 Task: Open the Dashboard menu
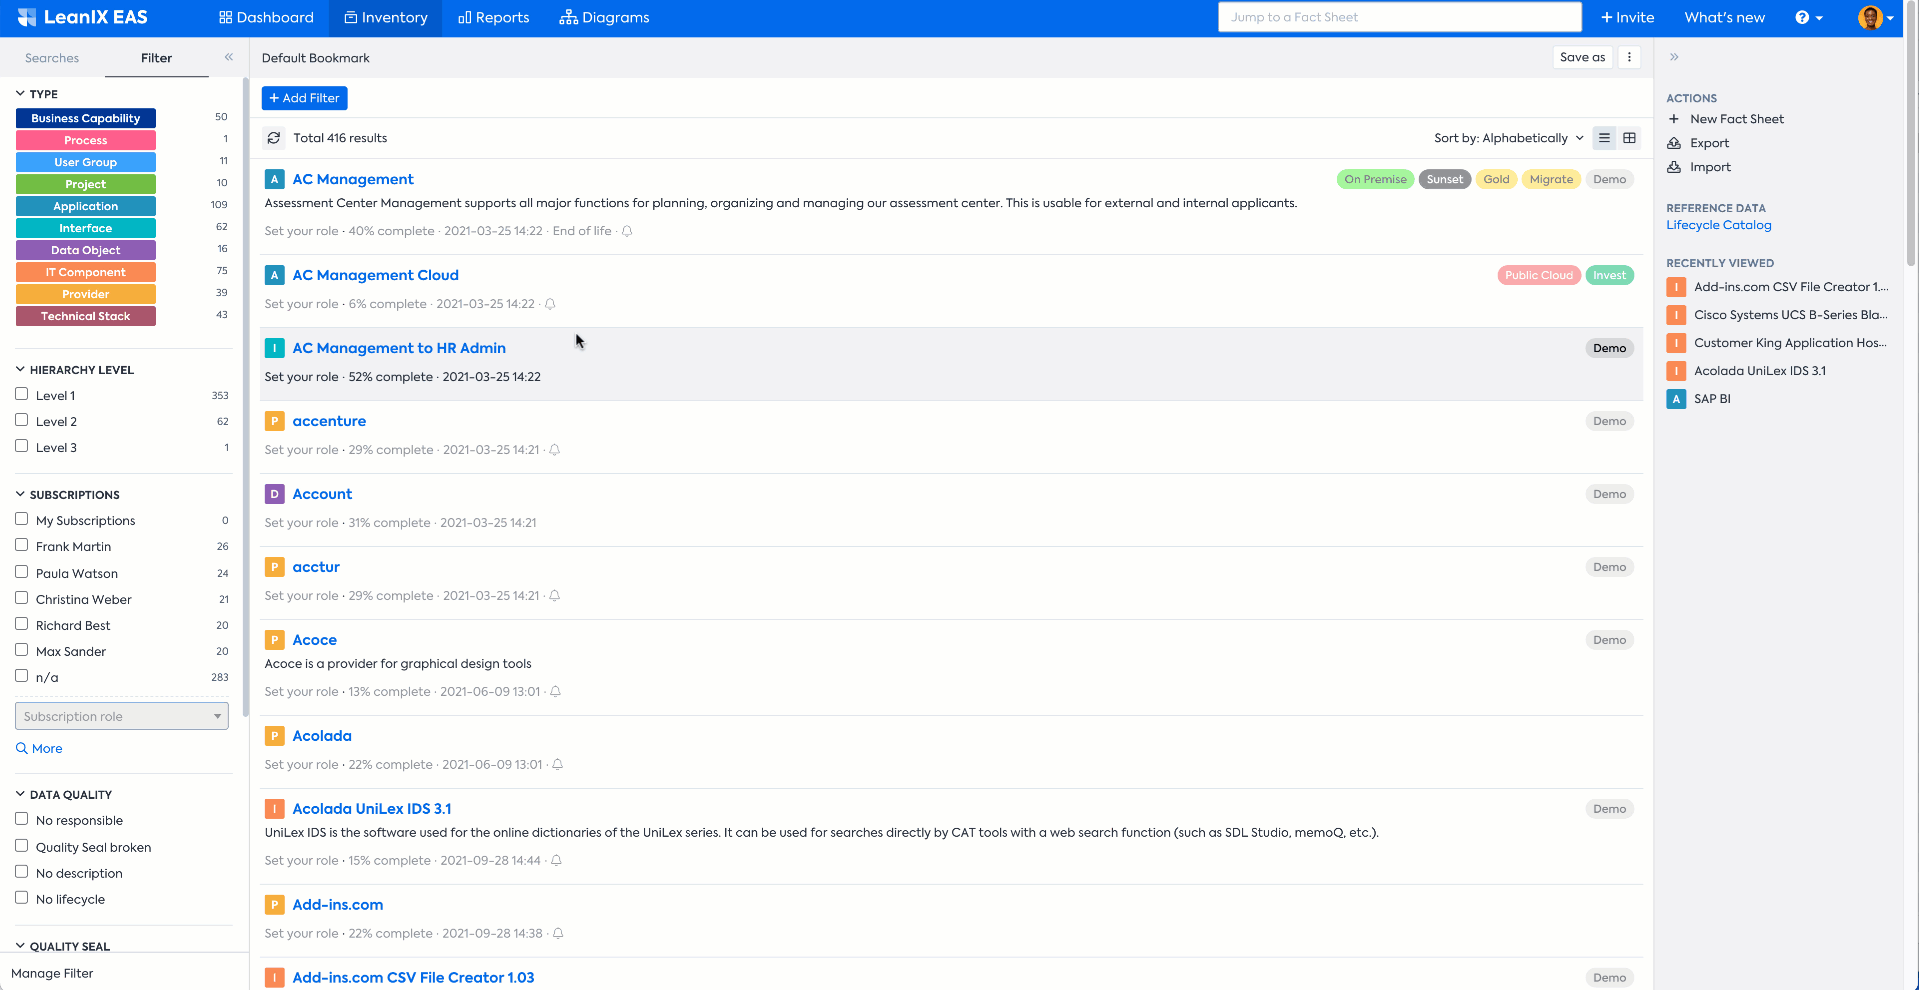click(266, 17)
